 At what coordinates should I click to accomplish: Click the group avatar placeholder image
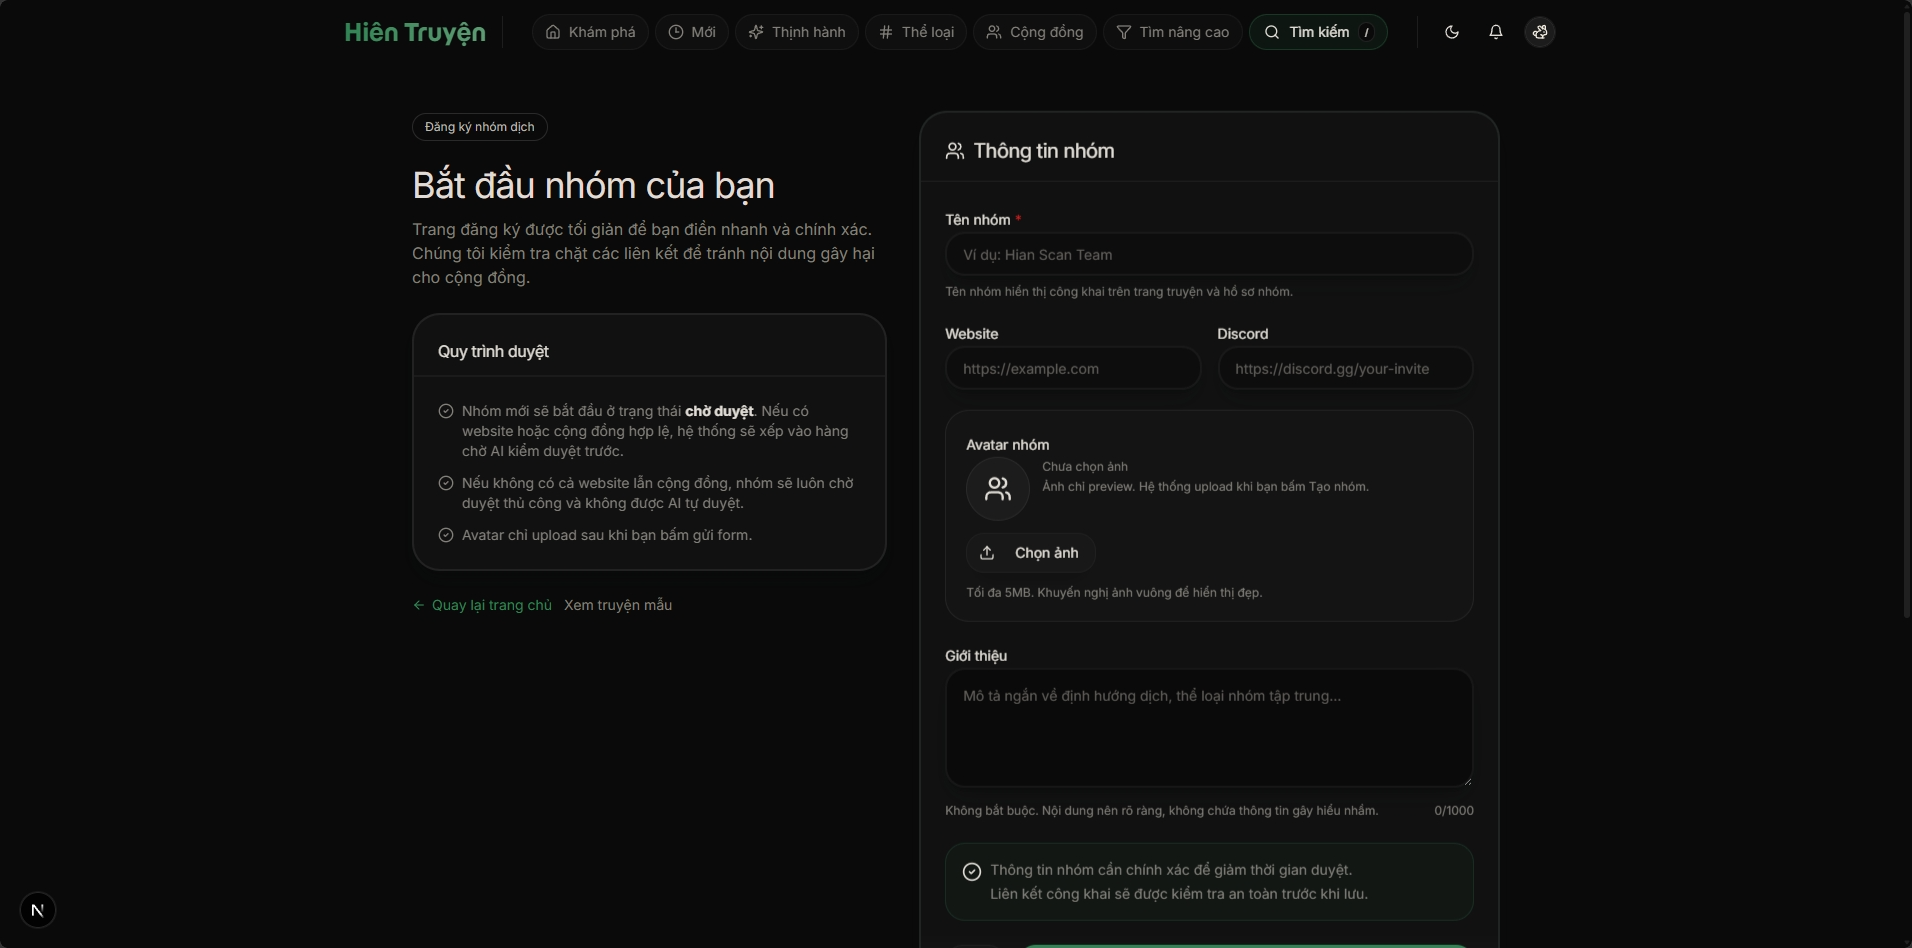(998, 489)
